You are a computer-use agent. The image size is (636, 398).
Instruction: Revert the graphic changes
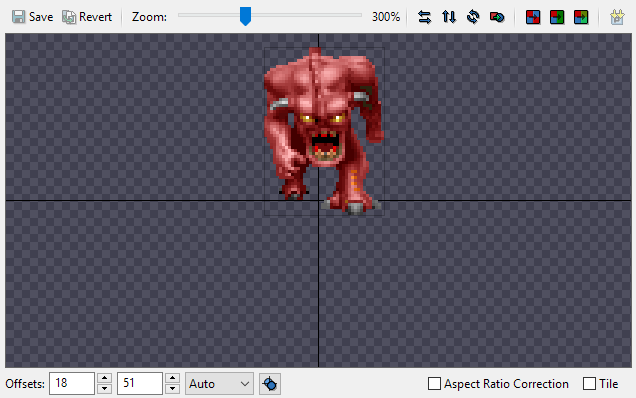pos(87,17)
